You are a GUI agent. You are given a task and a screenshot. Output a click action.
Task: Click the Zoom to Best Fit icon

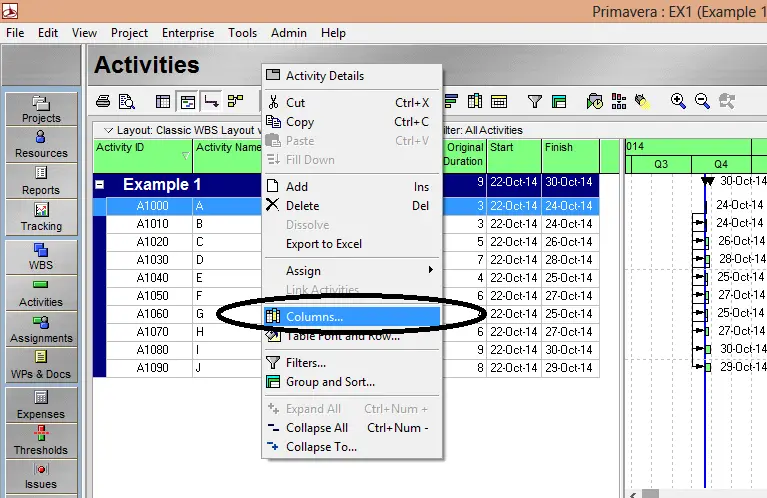point(726,101)
